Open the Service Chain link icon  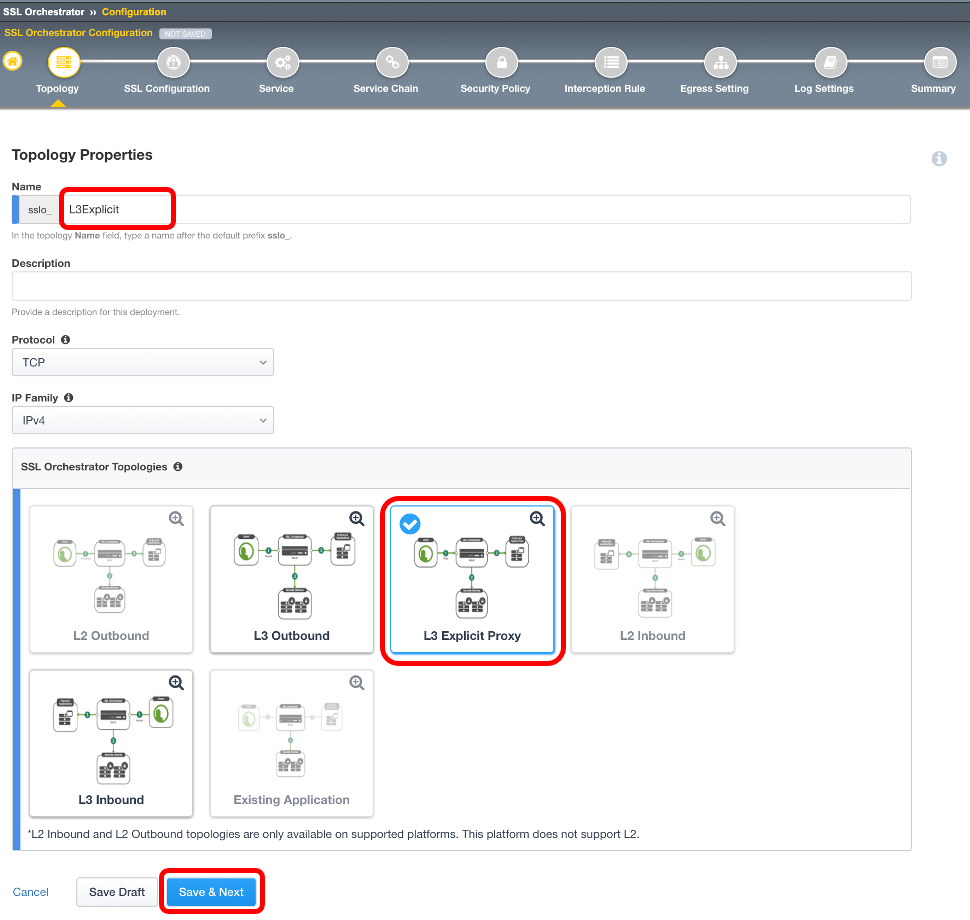tap(392, 62)
